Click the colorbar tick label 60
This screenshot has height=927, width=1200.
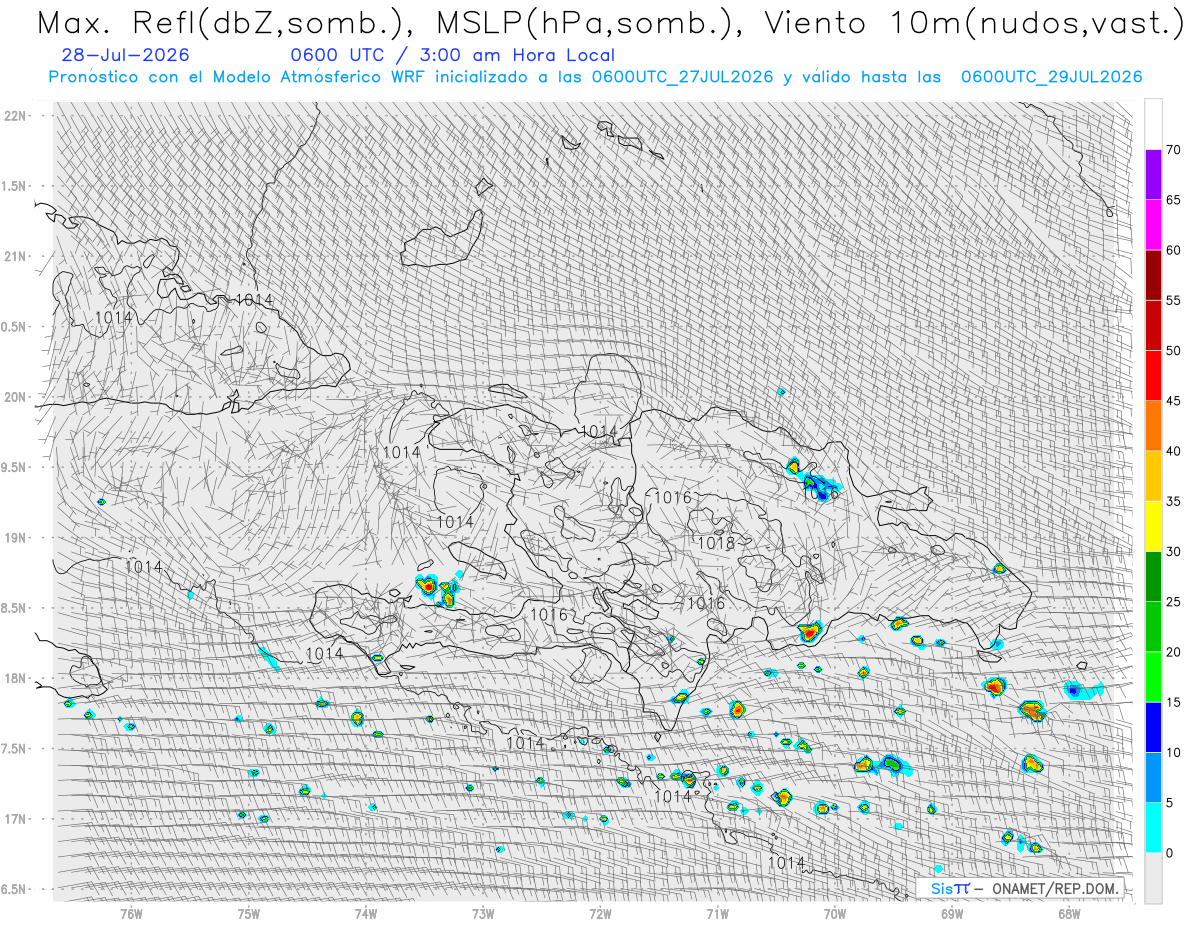[1173, 250]
